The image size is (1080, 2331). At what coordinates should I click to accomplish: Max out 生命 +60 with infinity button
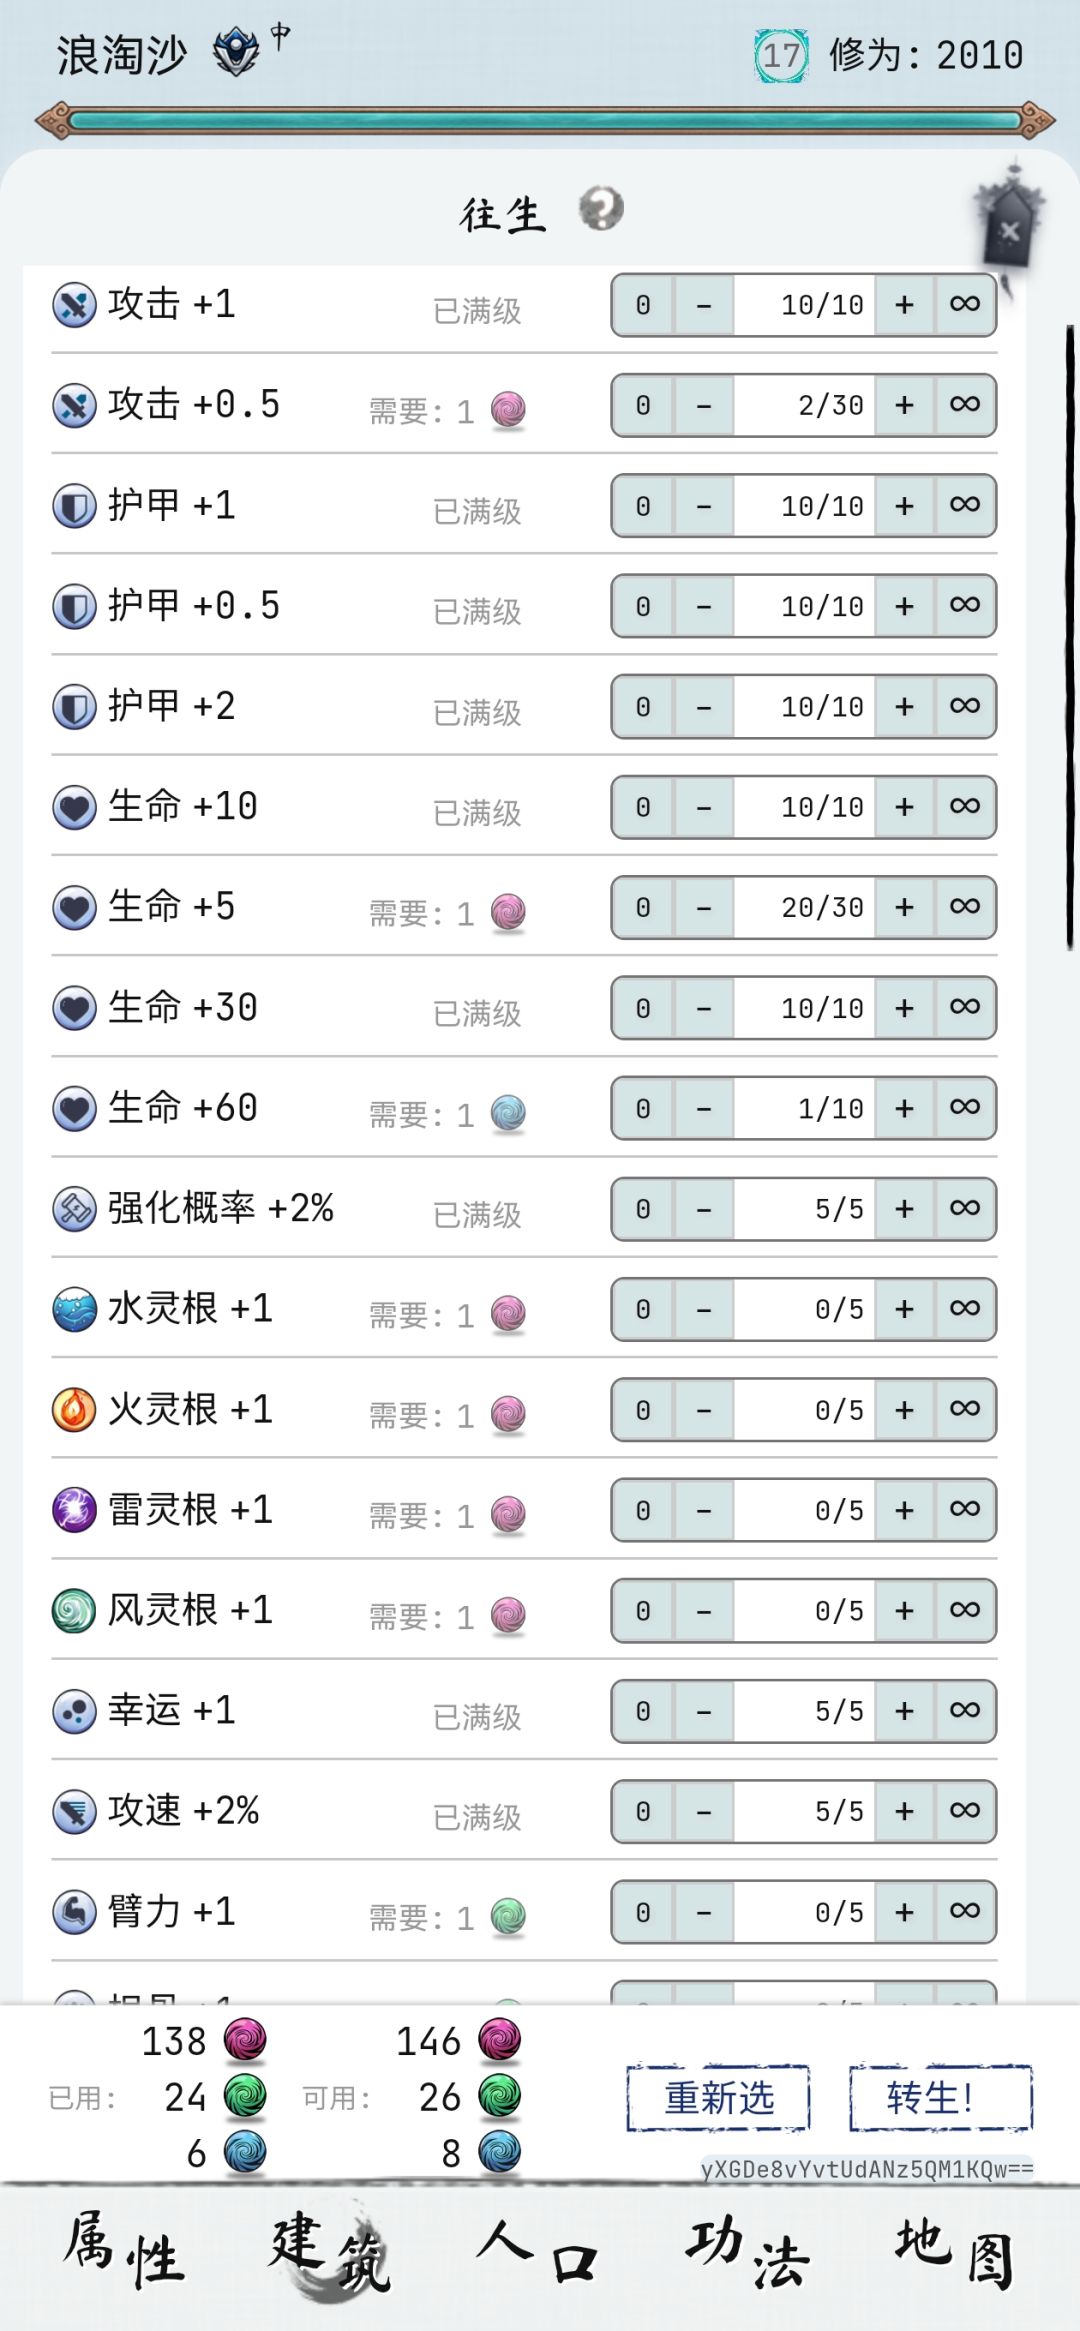click(x=965, y=1108)
